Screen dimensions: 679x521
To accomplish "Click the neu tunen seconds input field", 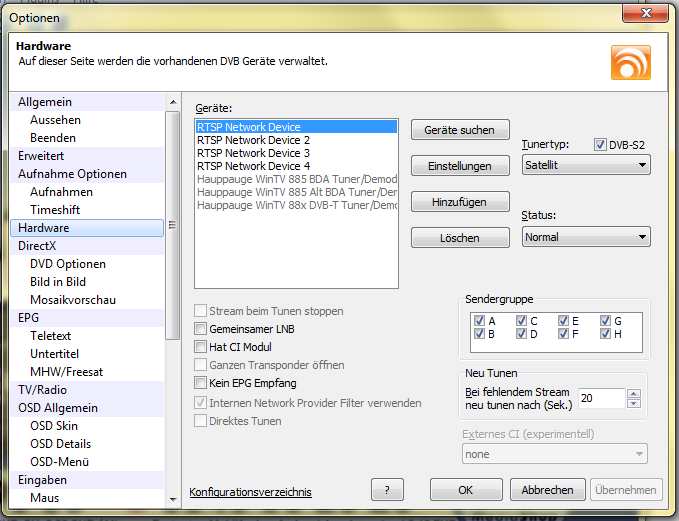I will (x=600, y=398).
